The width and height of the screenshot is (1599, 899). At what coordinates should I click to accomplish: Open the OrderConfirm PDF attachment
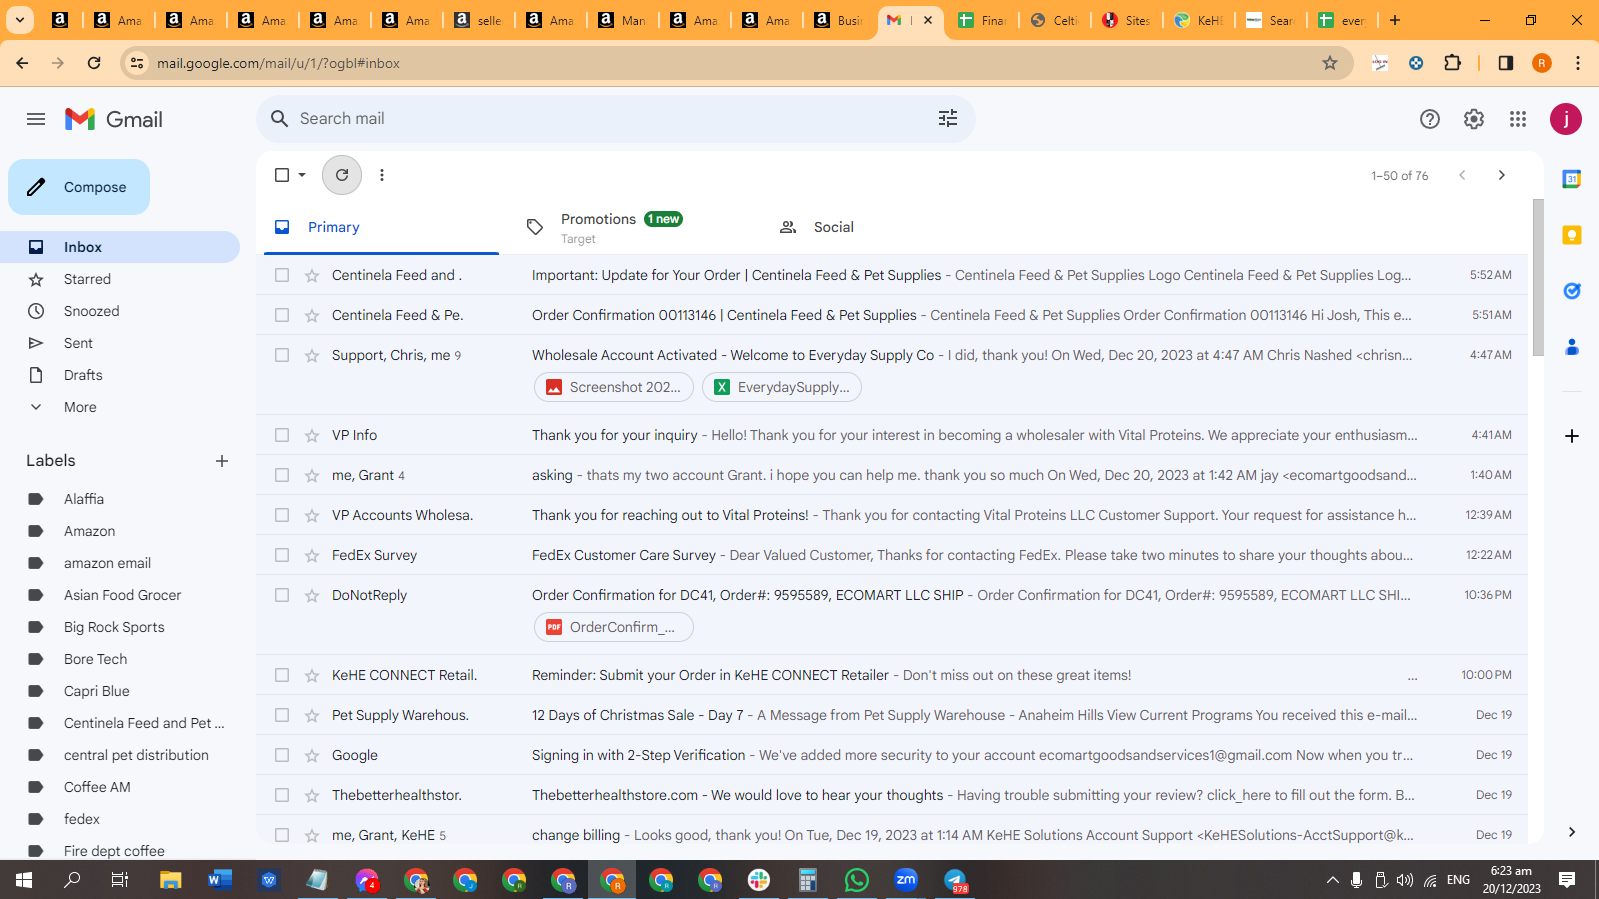coord(614,627)
